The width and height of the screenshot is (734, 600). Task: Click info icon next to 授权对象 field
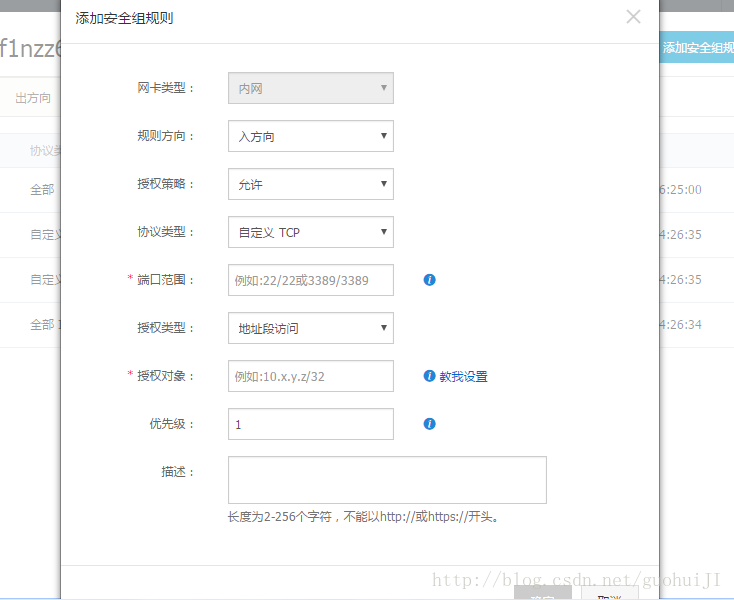(x=429, y=376)
